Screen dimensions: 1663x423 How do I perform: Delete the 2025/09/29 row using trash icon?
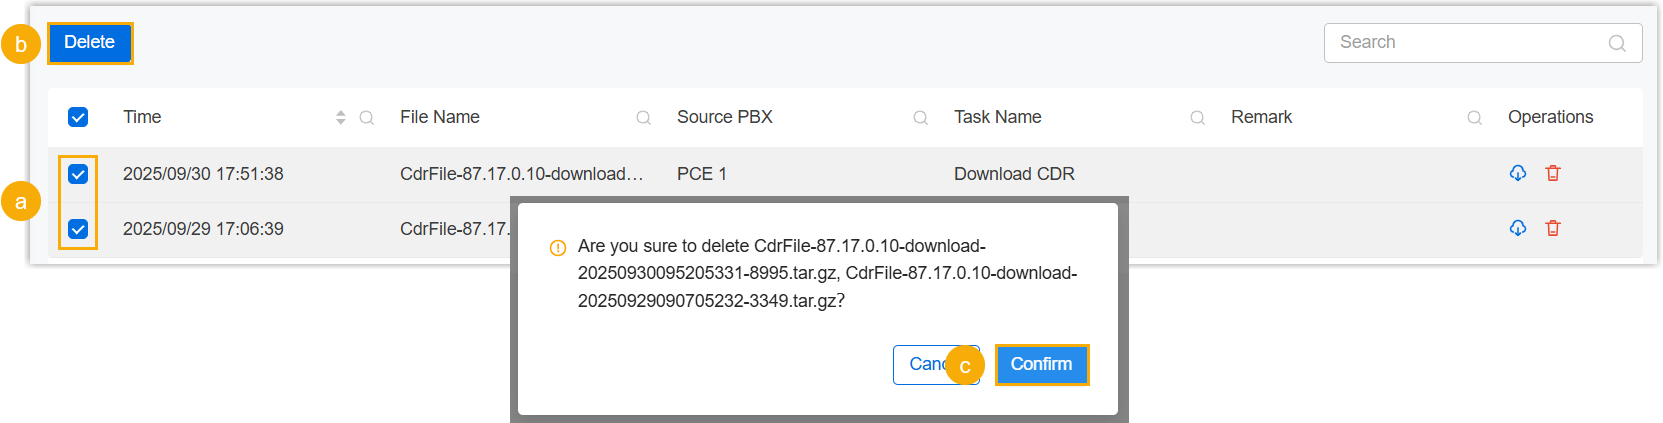tap(1553, 228)
